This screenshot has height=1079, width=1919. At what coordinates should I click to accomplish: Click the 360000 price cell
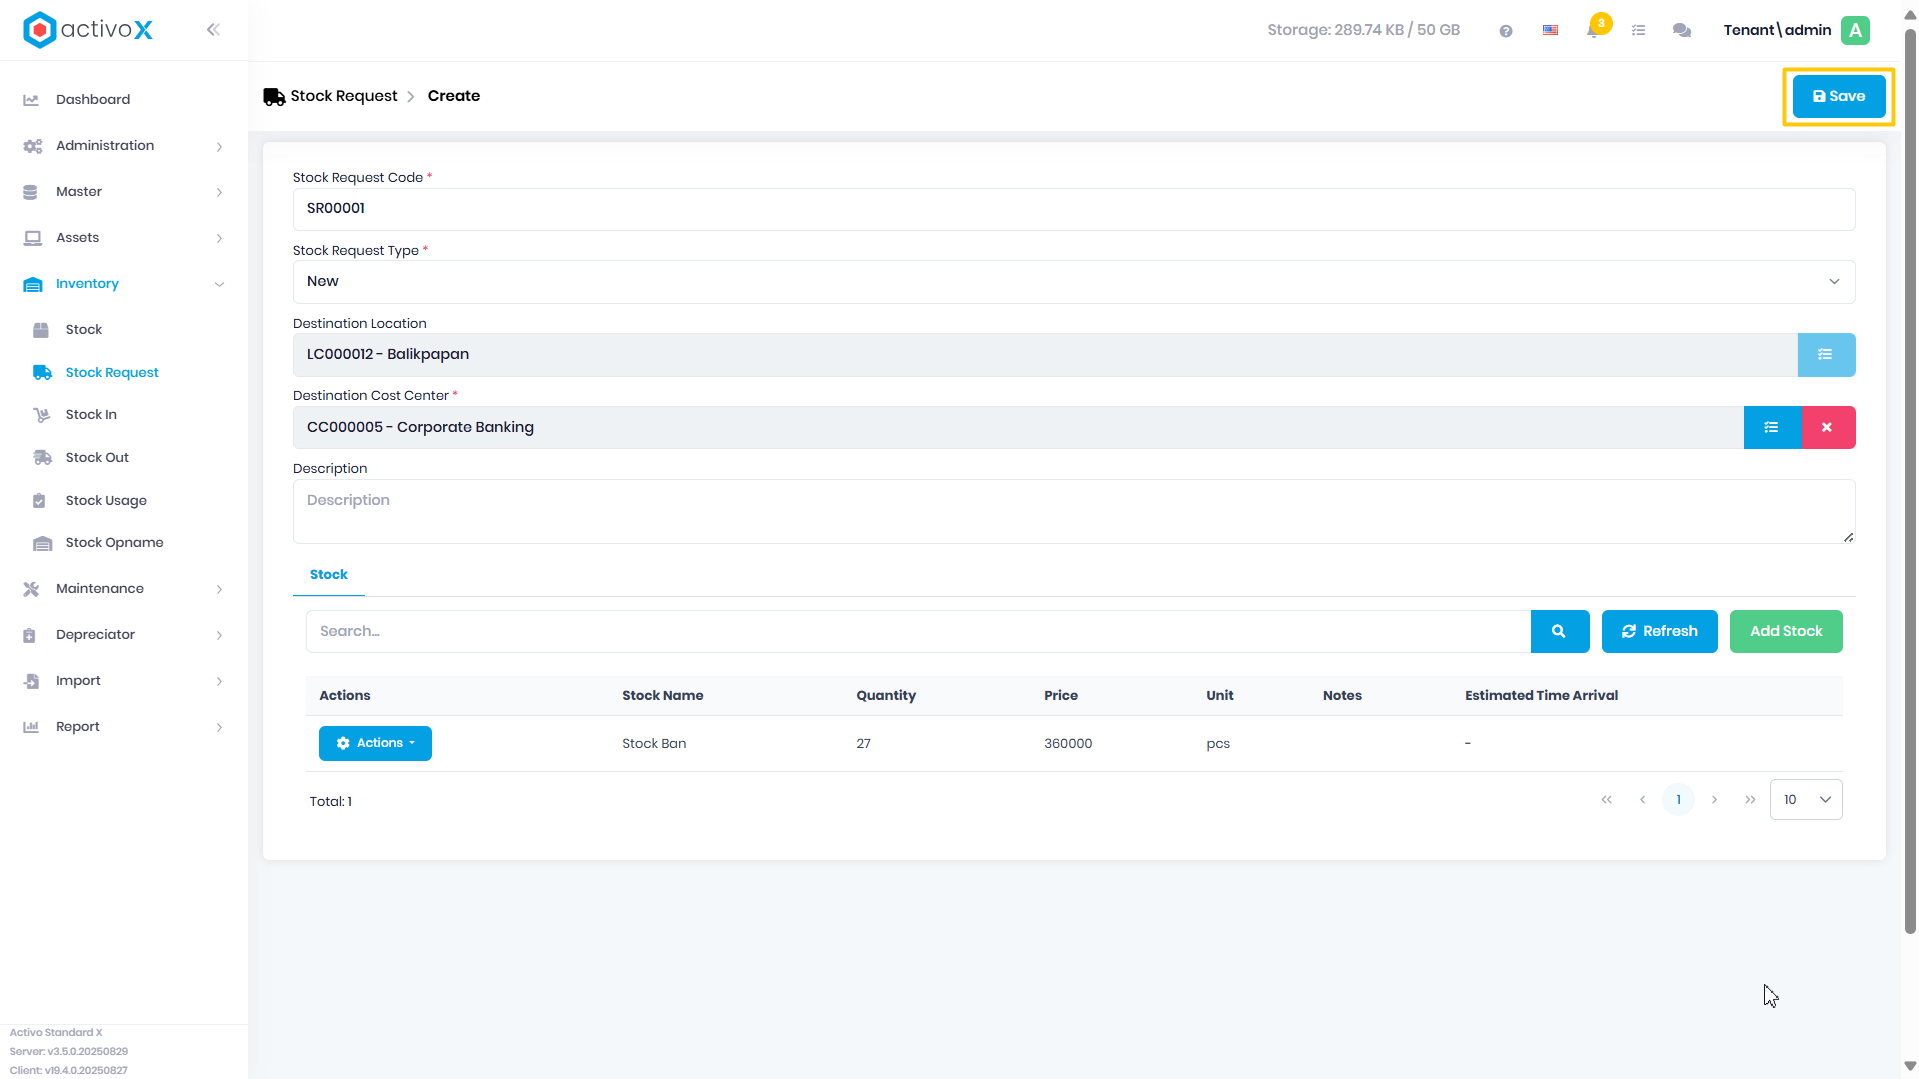(x=1067, y=744)
